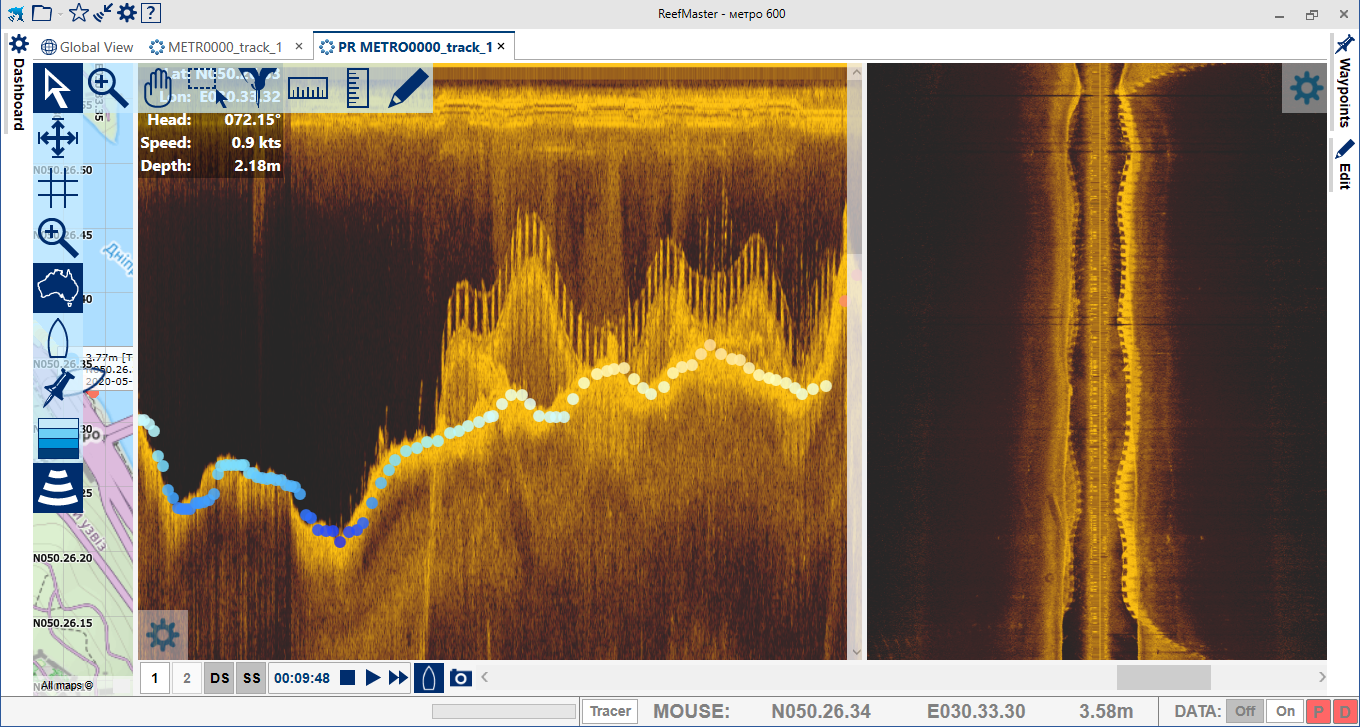Click the Speed value 0.9 kts
Screen dimensions: 1360x727
(256, 143)
